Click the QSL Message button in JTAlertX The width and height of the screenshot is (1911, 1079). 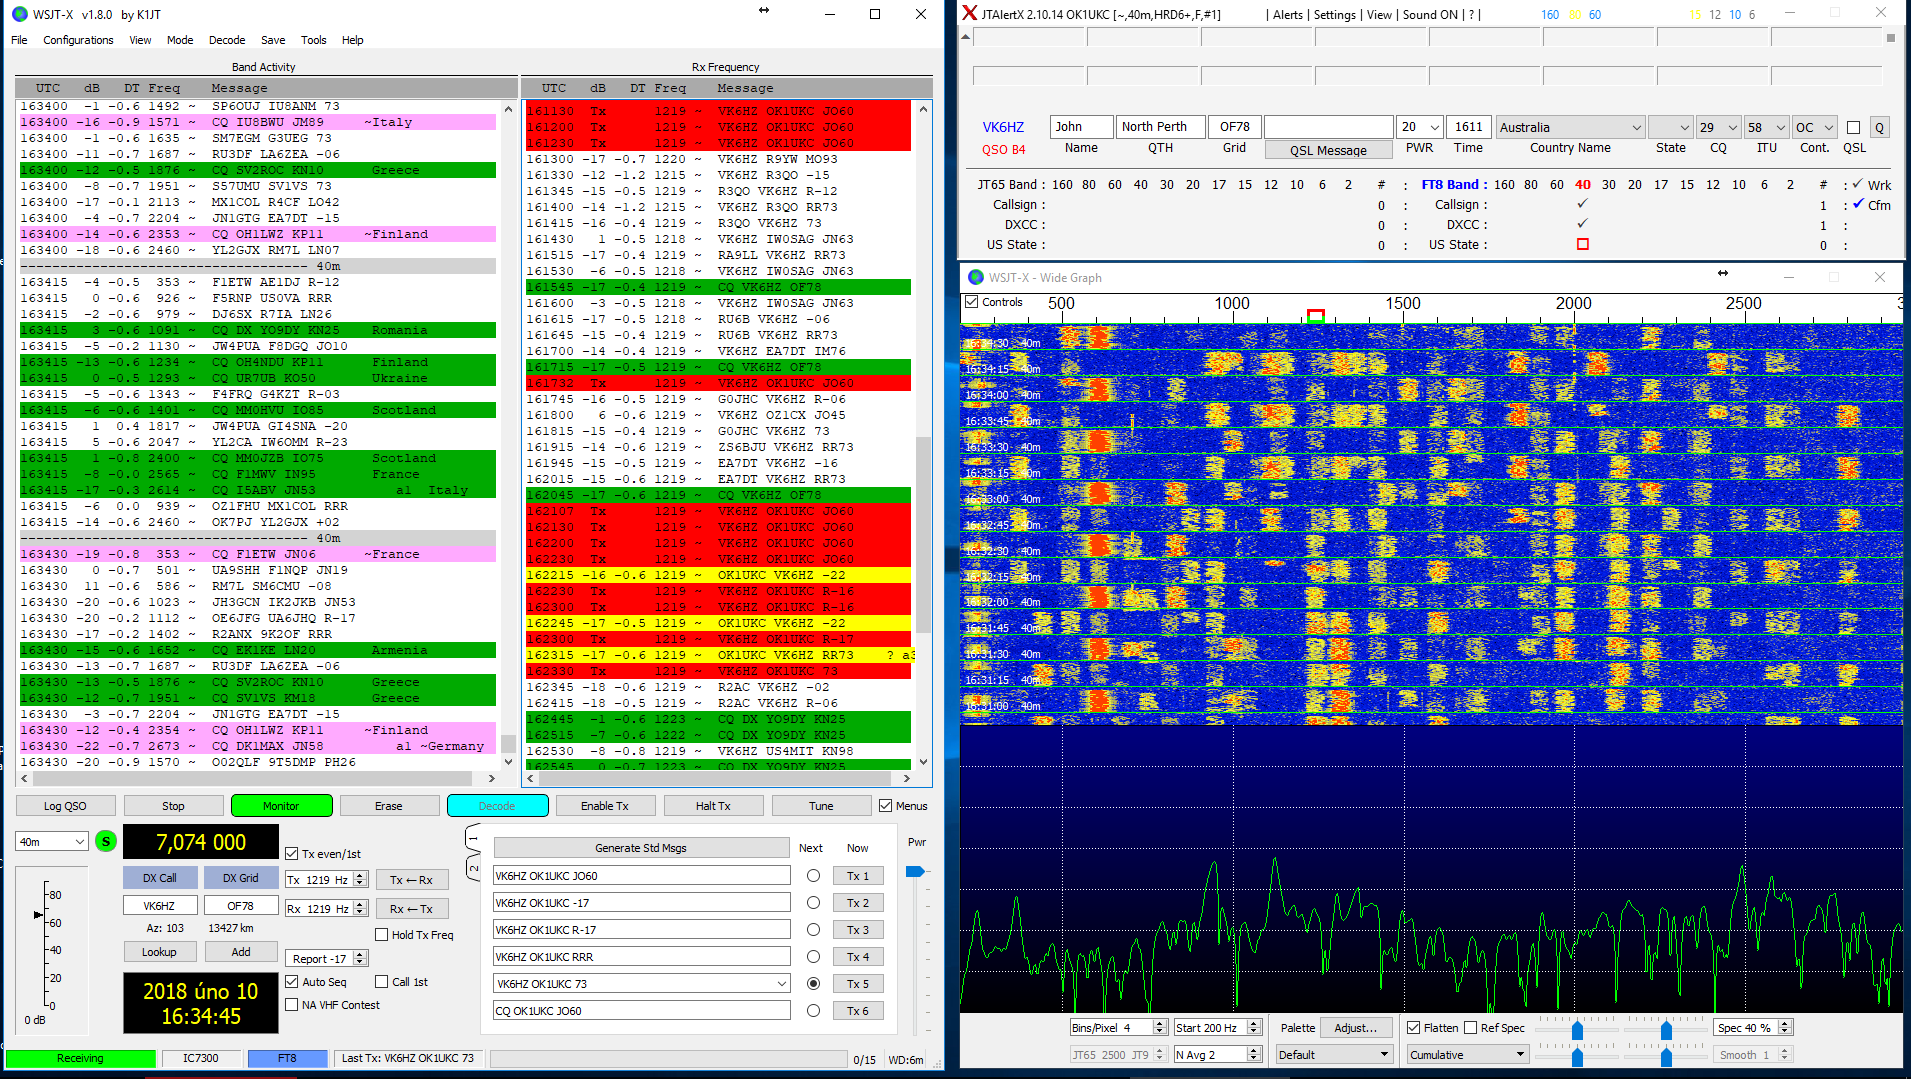[1327, 149]
